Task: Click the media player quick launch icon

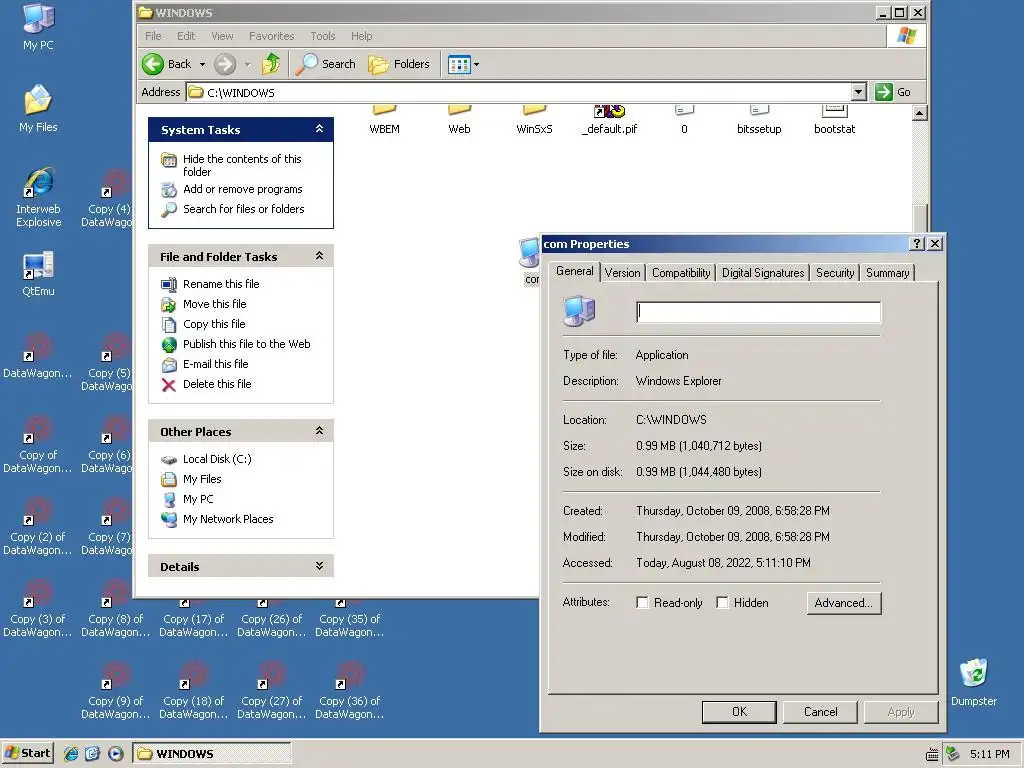Action: click(x=116, y=753)
